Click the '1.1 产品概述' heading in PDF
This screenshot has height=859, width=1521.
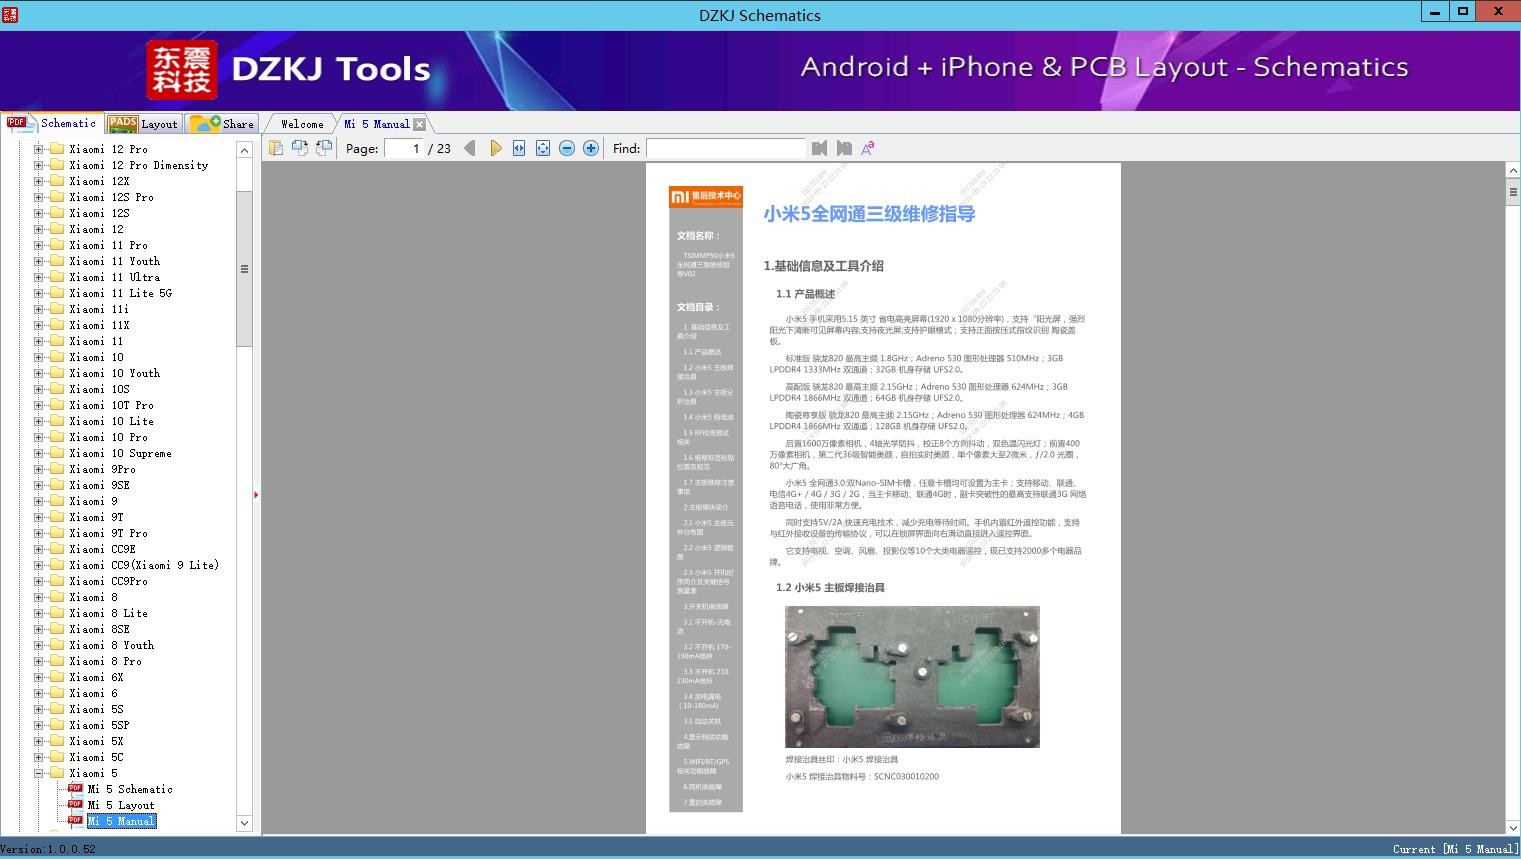click(805, 294)
